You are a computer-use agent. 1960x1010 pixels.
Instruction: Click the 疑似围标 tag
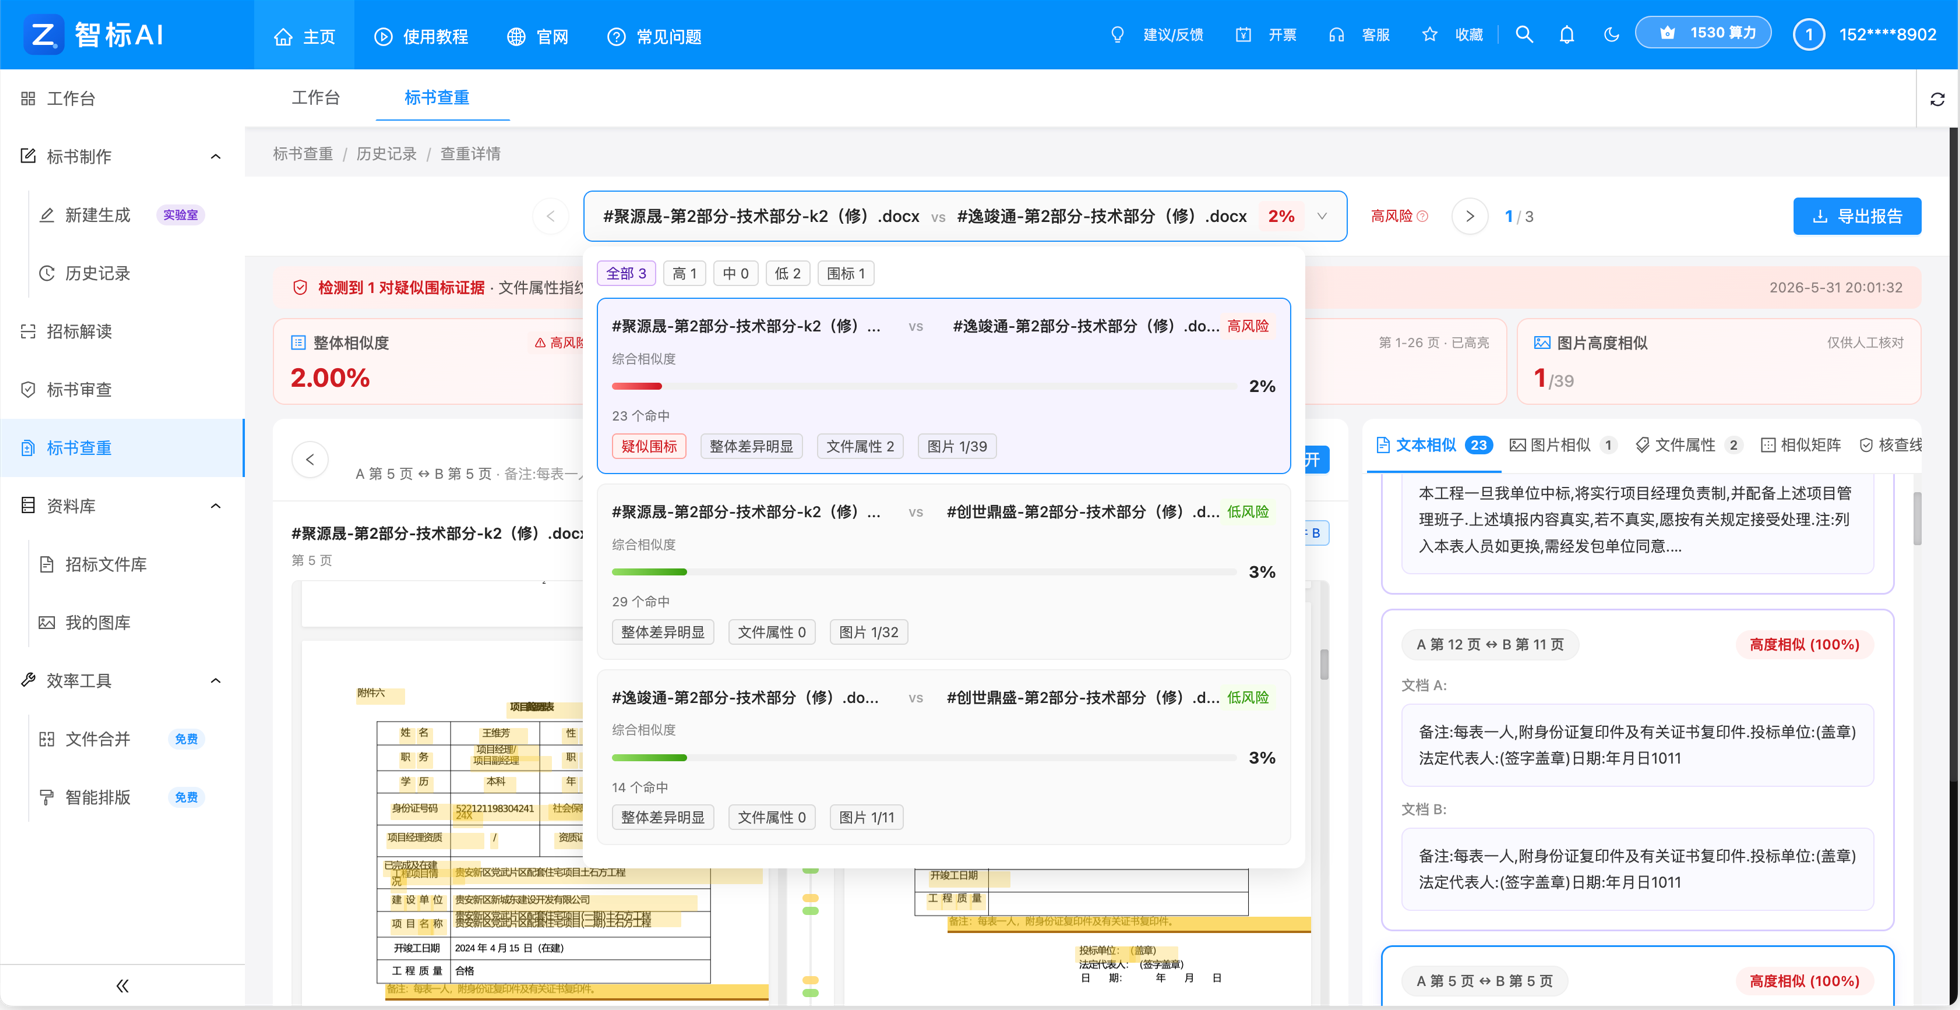(649, 446)
